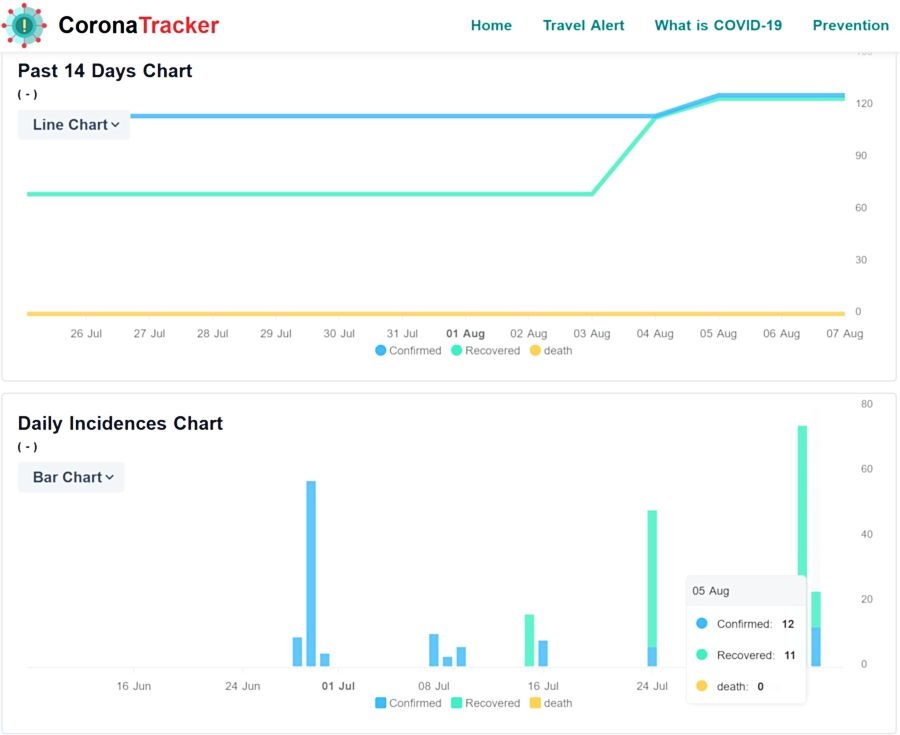Go to the Travel Alert page
Screen dimensions: 900x735
(x=583, y=26)
